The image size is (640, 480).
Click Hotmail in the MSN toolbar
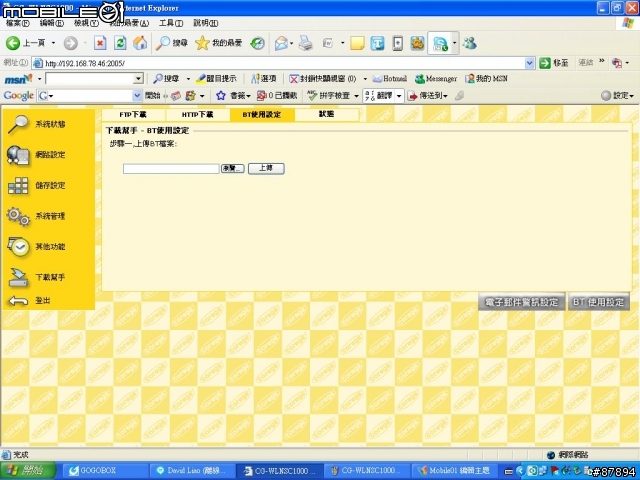[390, 78]
